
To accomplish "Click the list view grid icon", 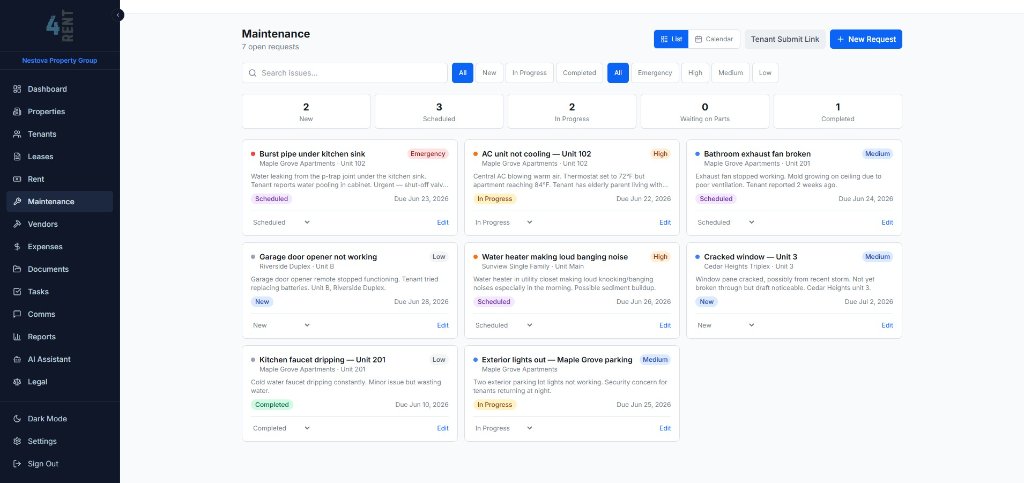I will point(664,39).
